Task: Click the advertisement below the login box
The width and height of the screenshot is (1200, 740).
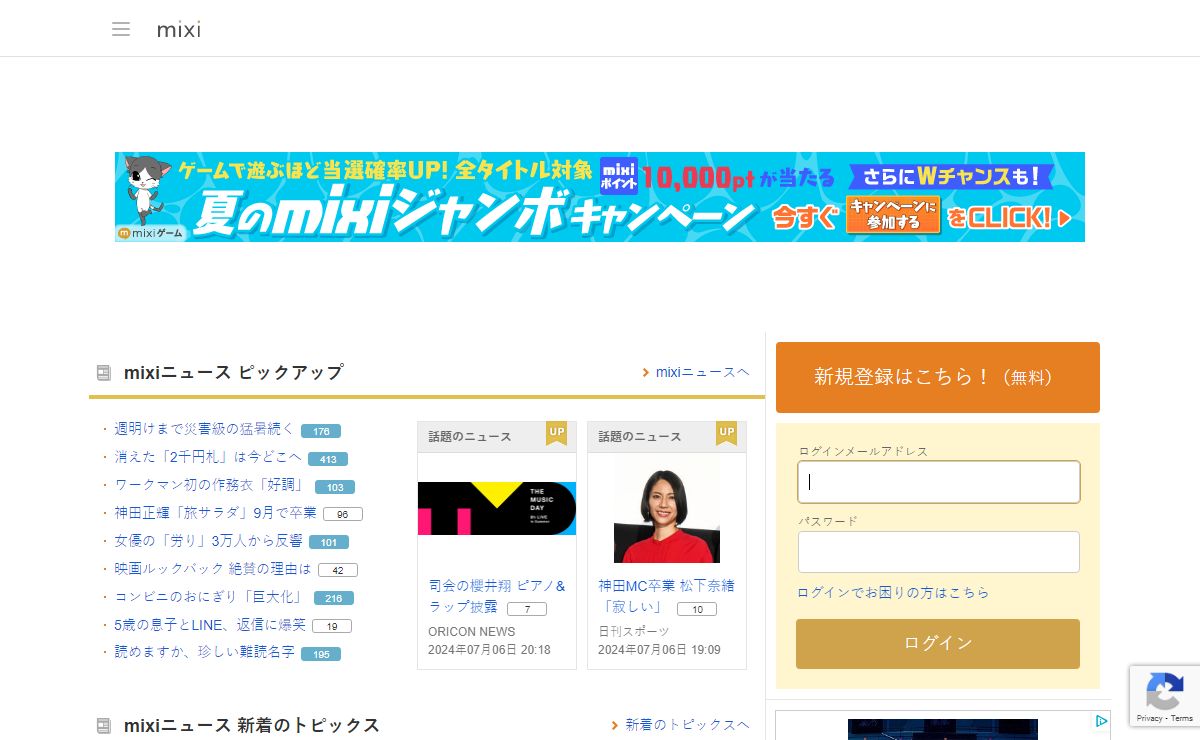Action: [943, 728]
